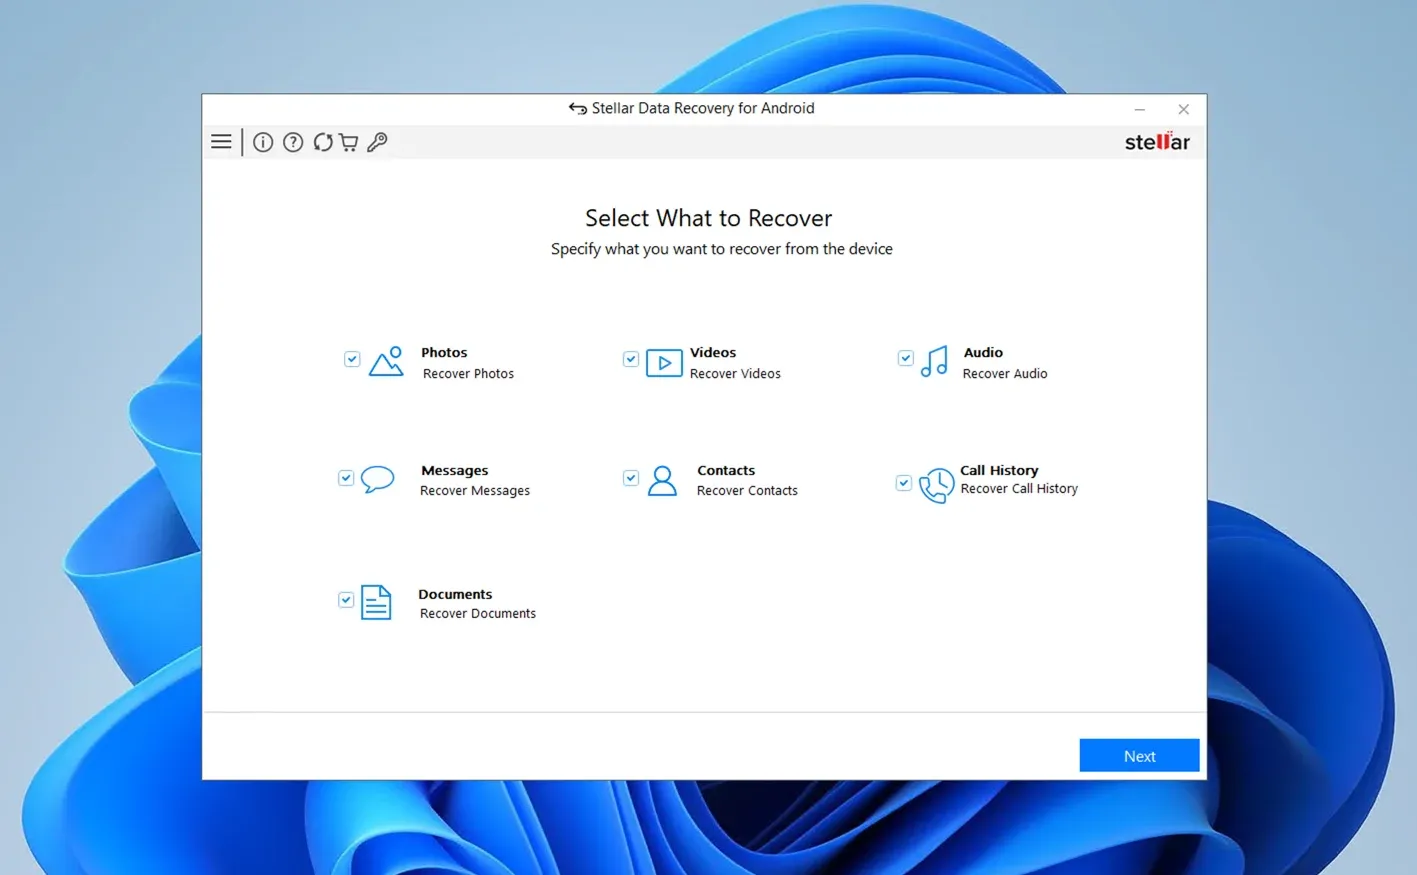Toggle the Audio checkbox
Screen dimensions: 1417x875
pos(905,358)
